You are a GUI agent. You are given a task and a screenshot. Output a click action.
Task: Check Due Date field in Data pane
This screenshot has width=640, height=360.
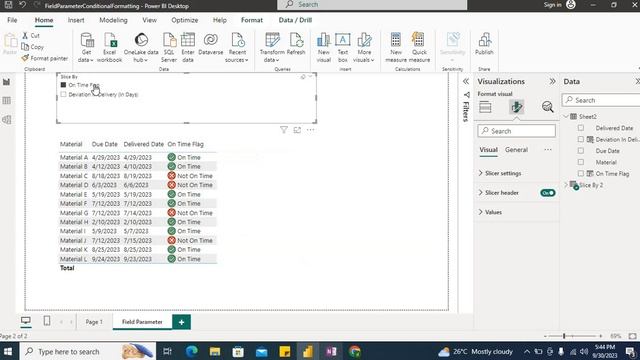click(x=581, y=151)
